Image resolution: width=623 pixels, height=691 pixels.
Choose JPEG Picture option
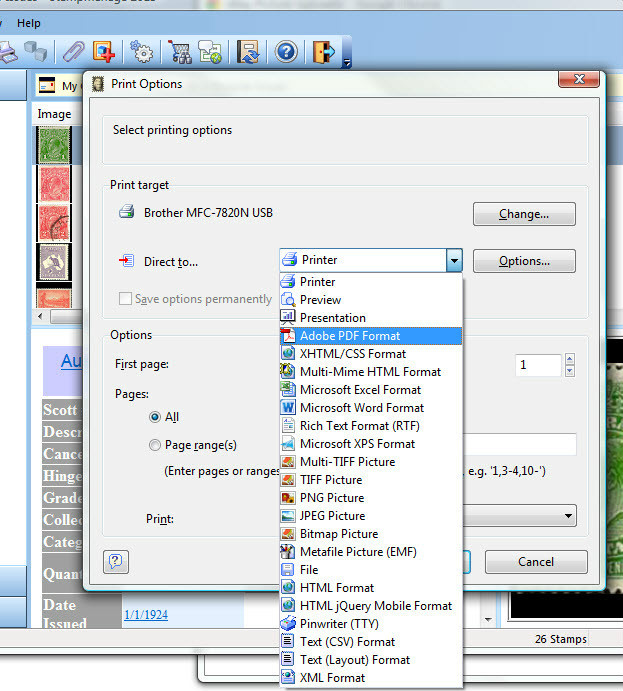point(371,516)
